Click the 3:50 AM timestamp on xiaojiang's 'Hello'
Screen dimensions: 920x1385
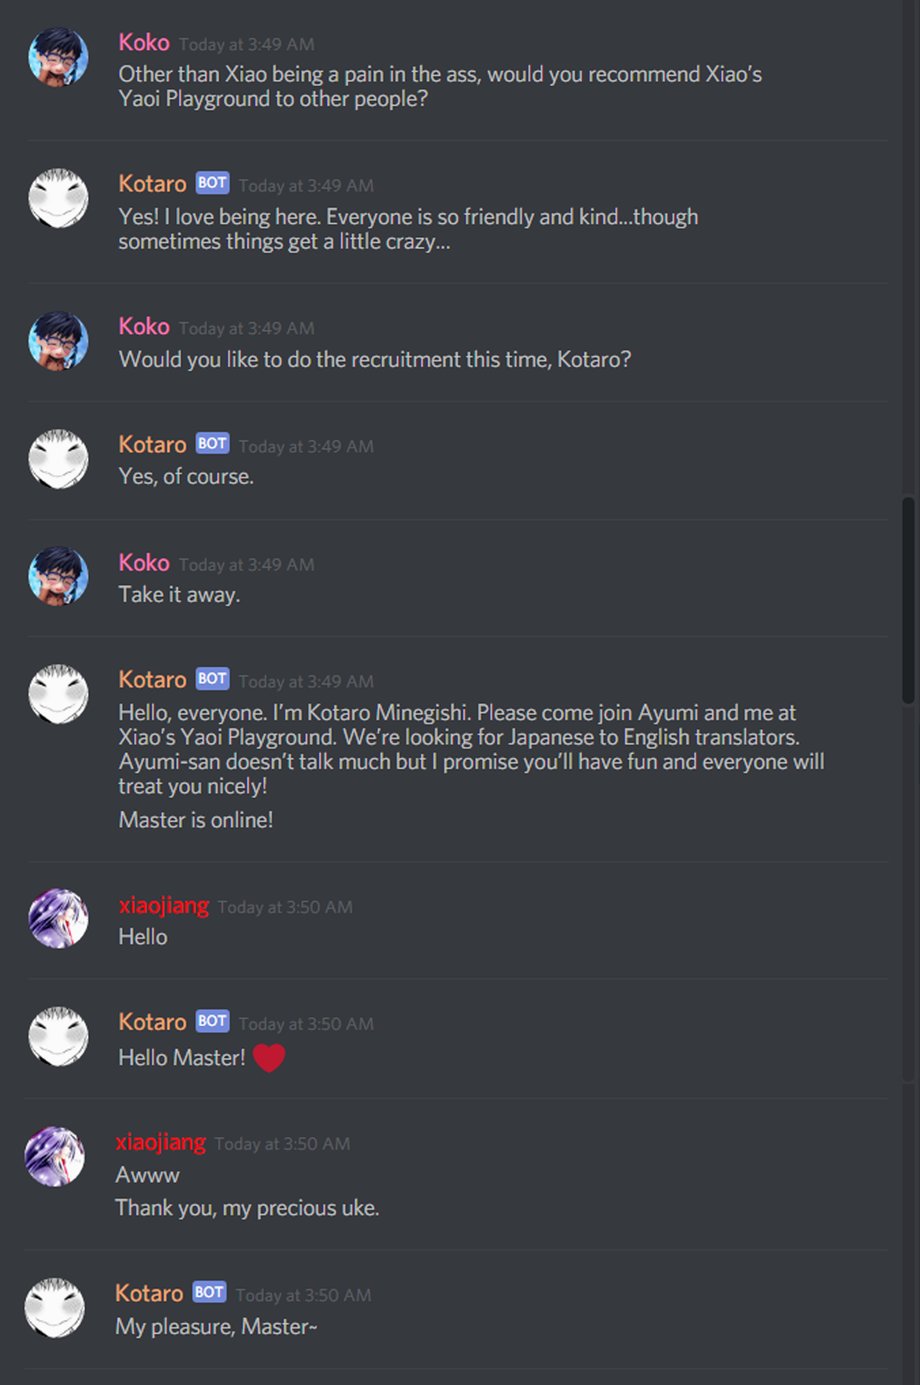(285, 907)
